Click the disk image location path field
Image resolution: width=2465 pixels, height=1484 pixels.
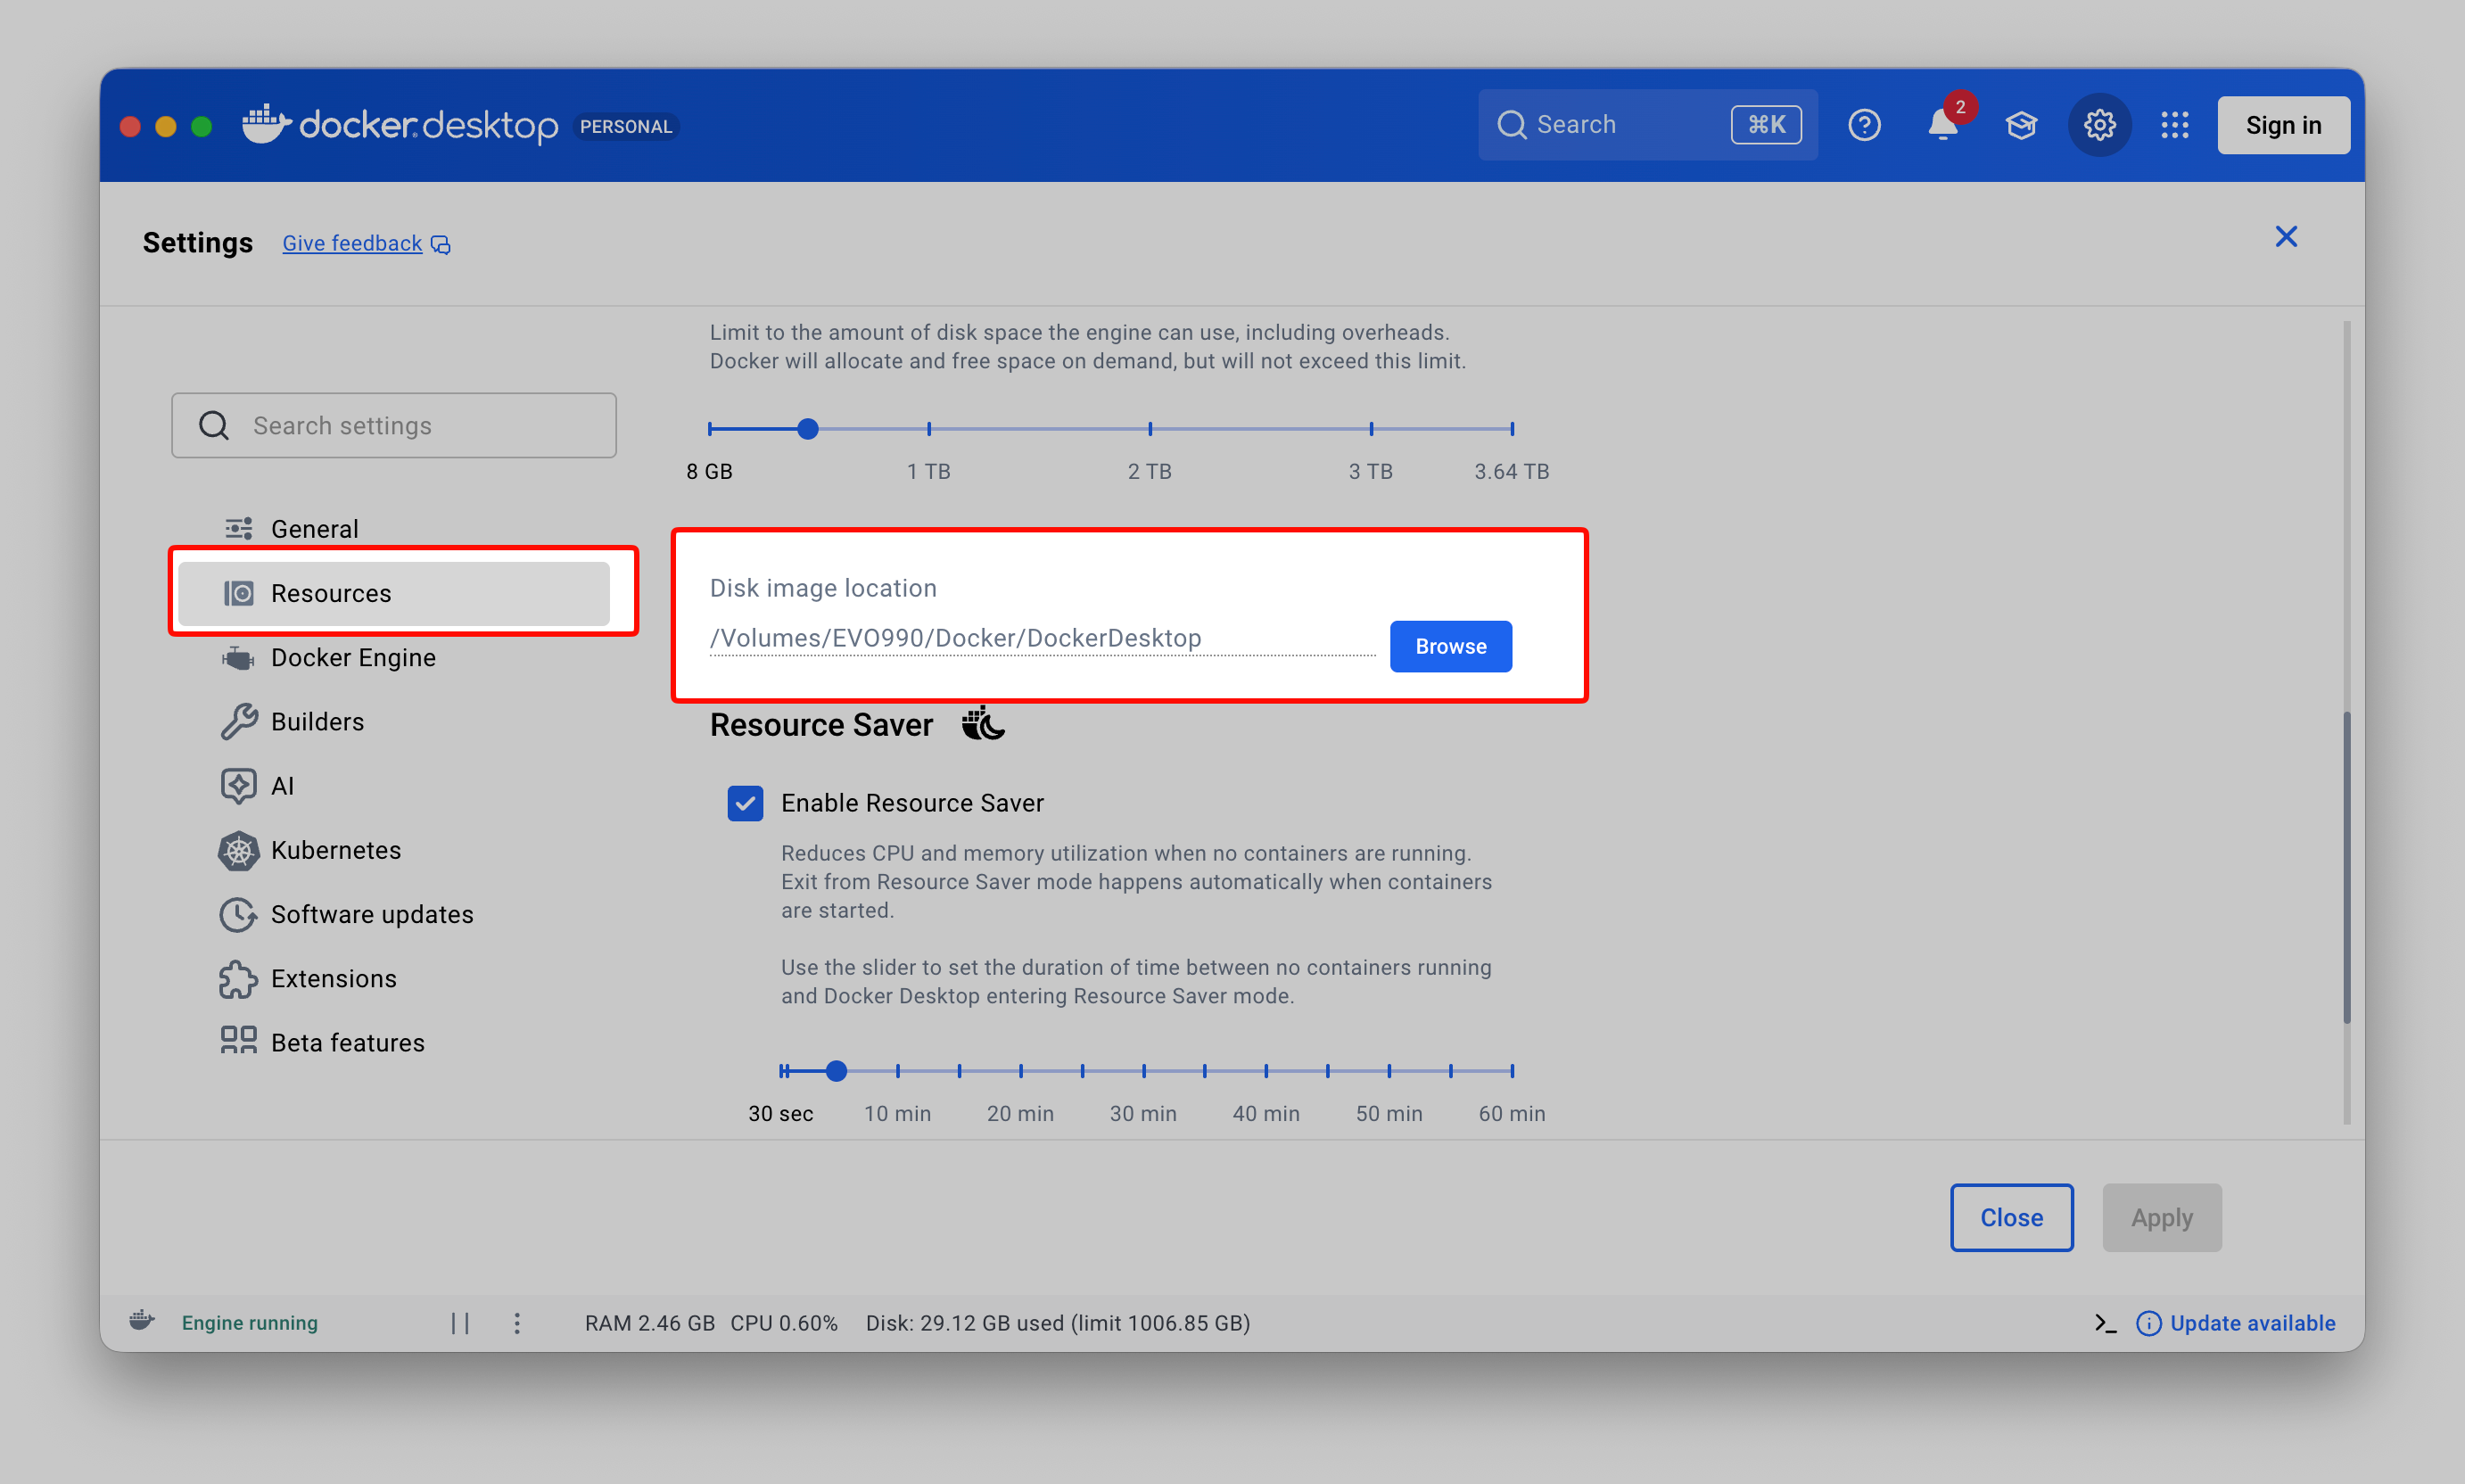tap(1042, 638)
